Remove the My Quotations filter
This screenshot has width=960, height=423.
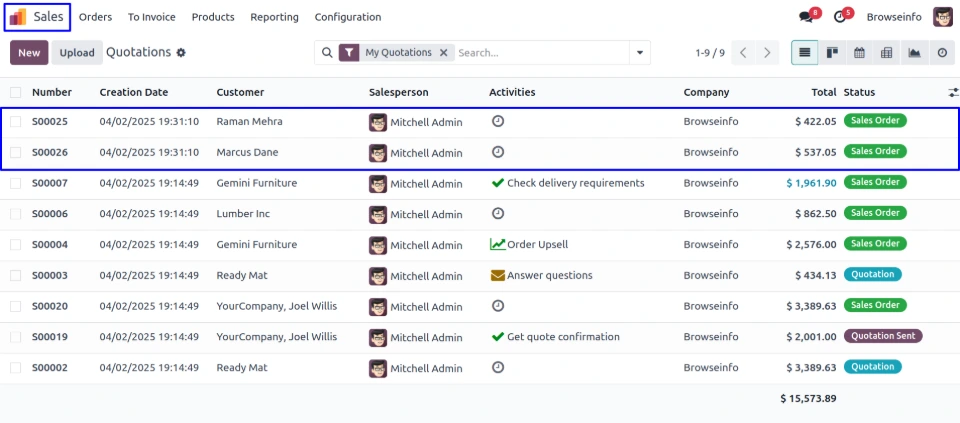coord(444,53)
